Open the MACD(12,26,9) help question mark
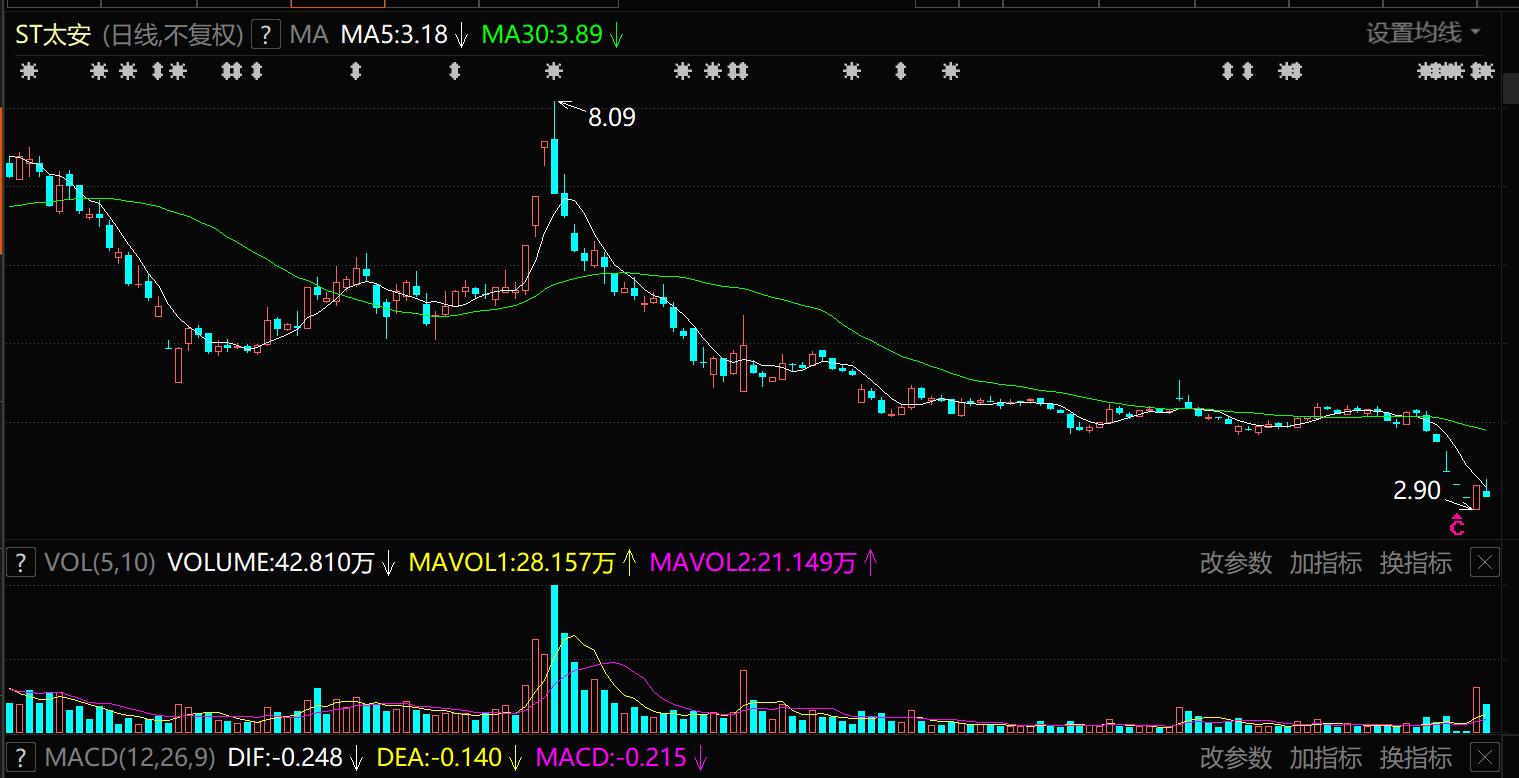 pyautogui.click(x=20, y=757)
